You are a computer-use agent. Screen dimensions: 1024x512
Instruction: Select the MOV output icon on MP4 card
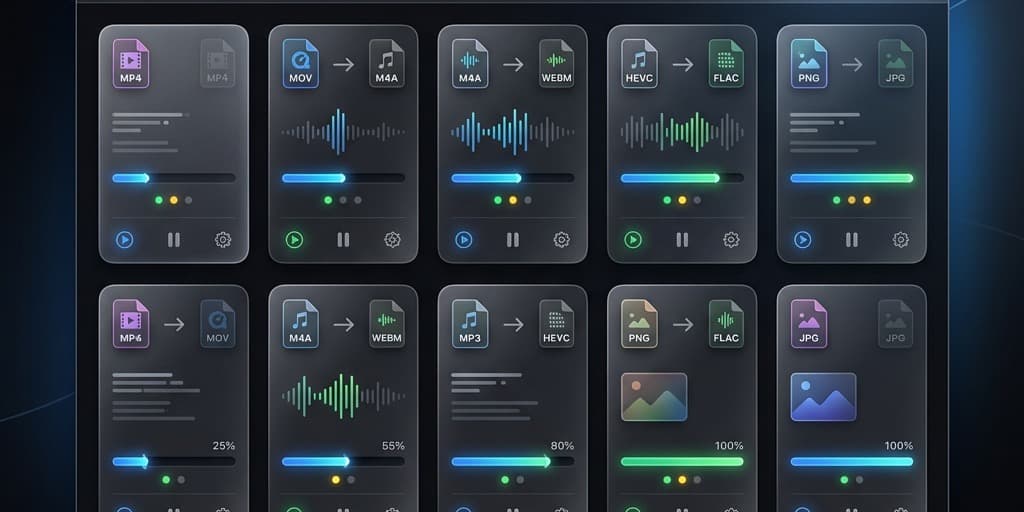tap(217, 323)
